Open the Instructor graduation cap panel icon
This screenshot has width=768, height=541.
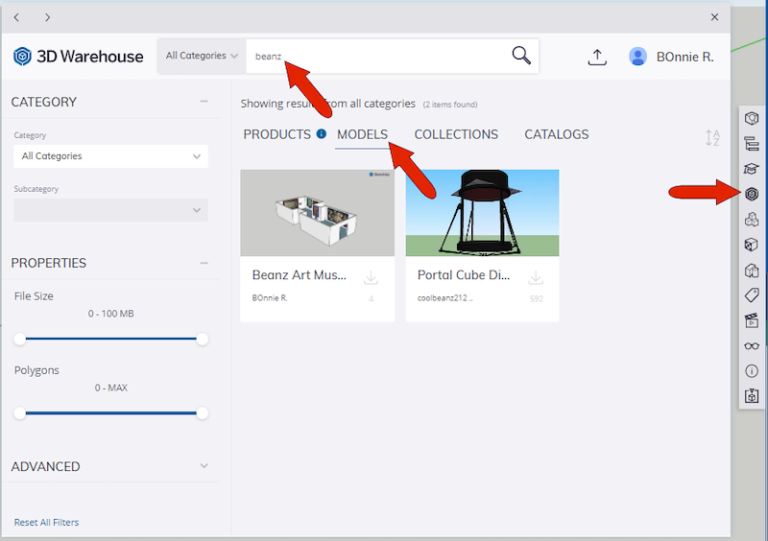pos(751,169)
